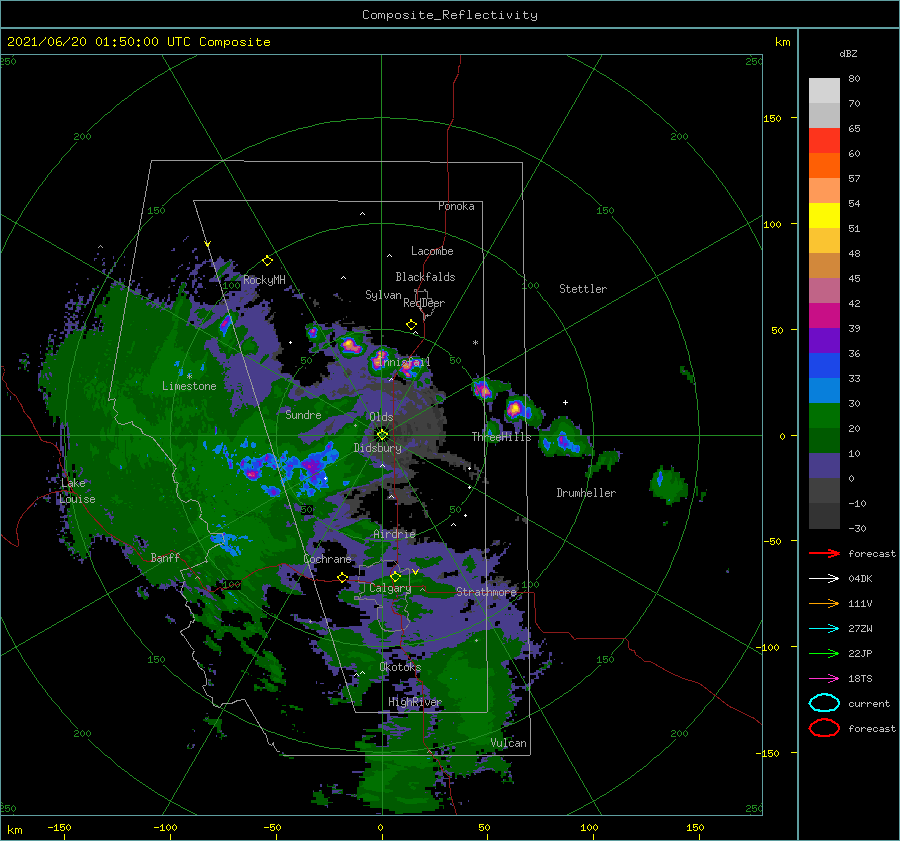Viewport: 900px width, 841px height.
Task: Click the ThreeHills label
Action: tap(502, 437)
